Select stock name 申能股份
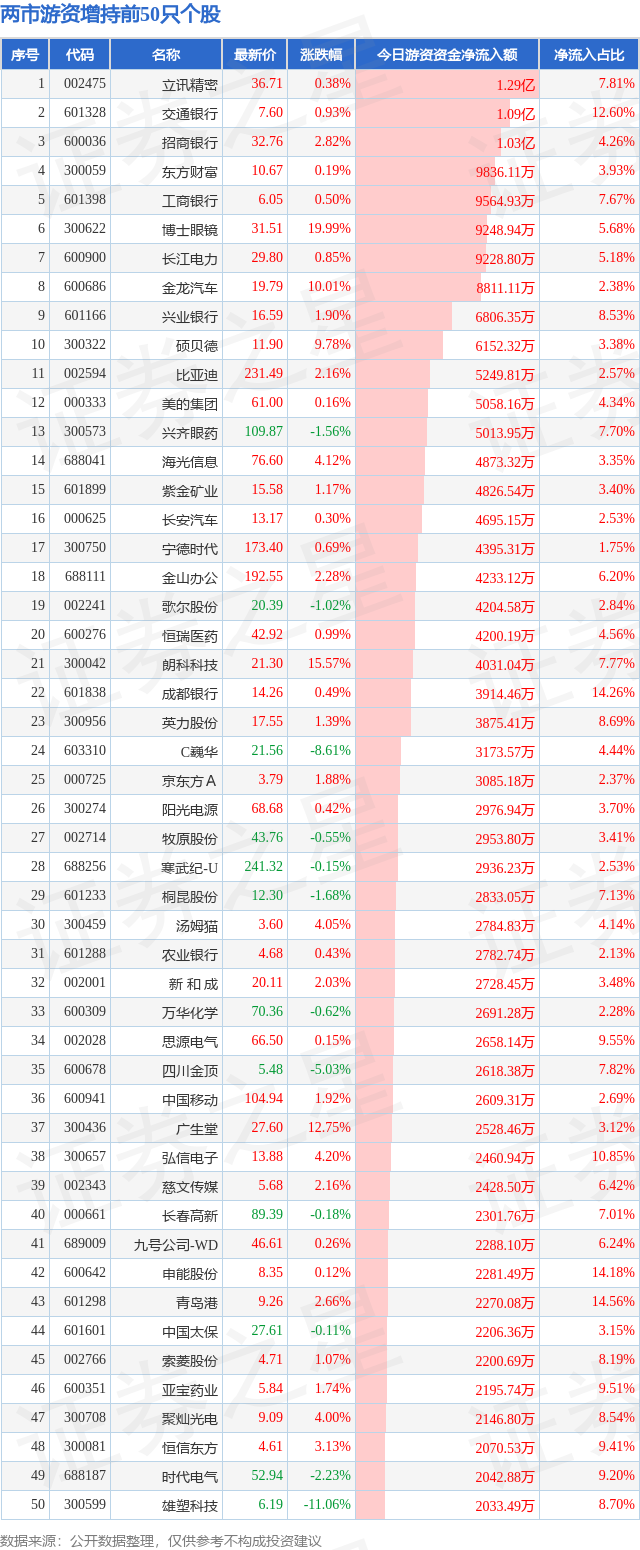The height and width of the screenshot is (1550, 640). [190, 1273]
